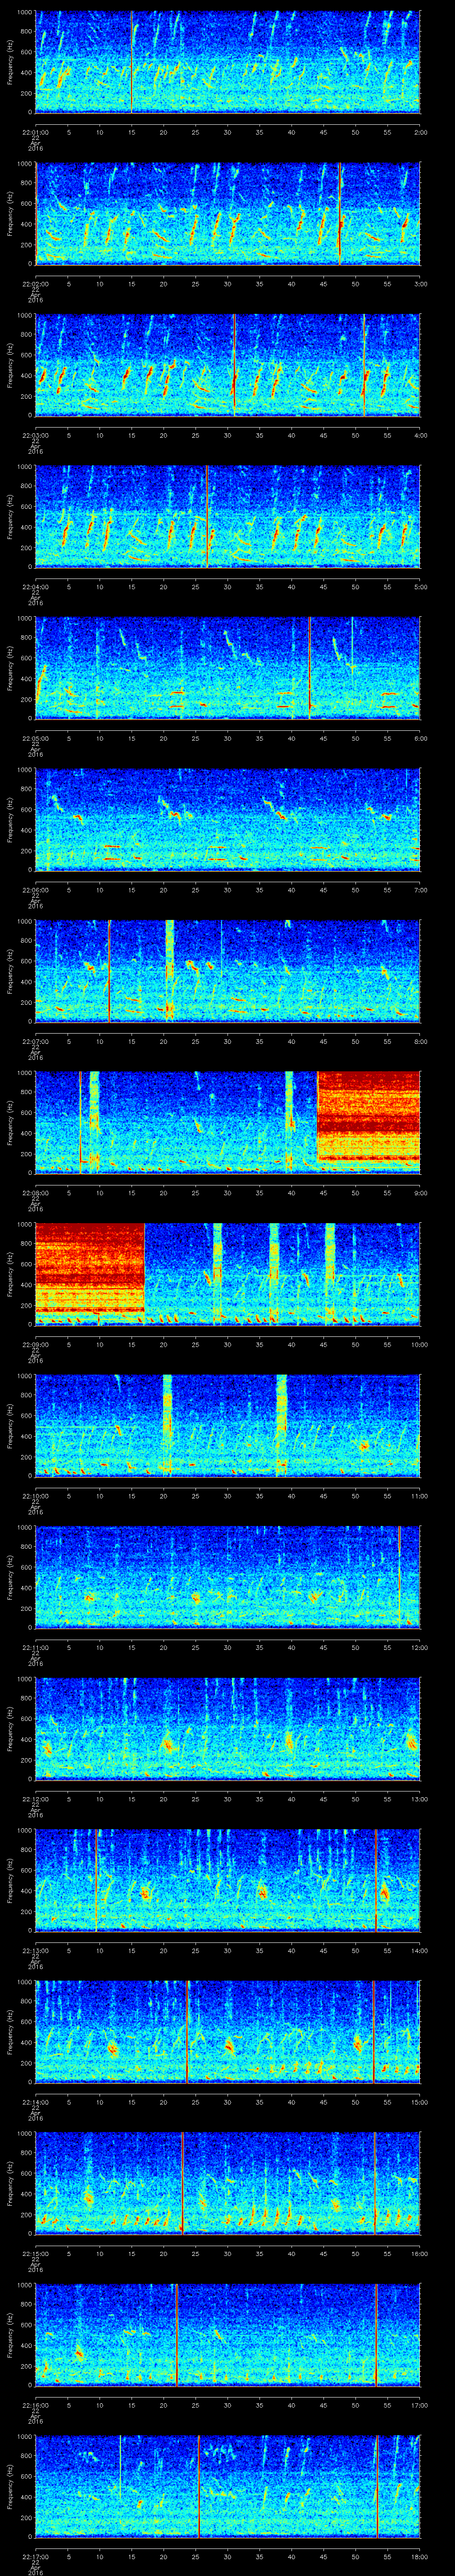455x2576 pixels.
Task: Click the 9:00 end time label
Action: pos(420,1192)
